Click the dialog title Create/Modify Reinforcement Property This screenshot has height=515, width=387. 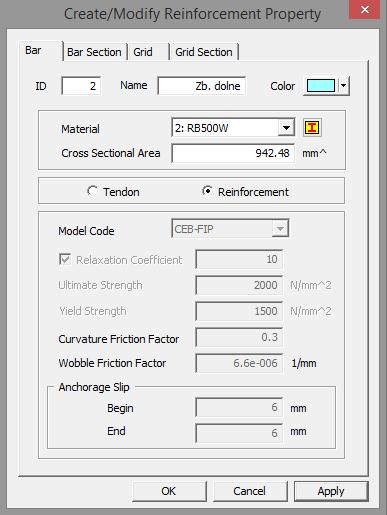192,14
